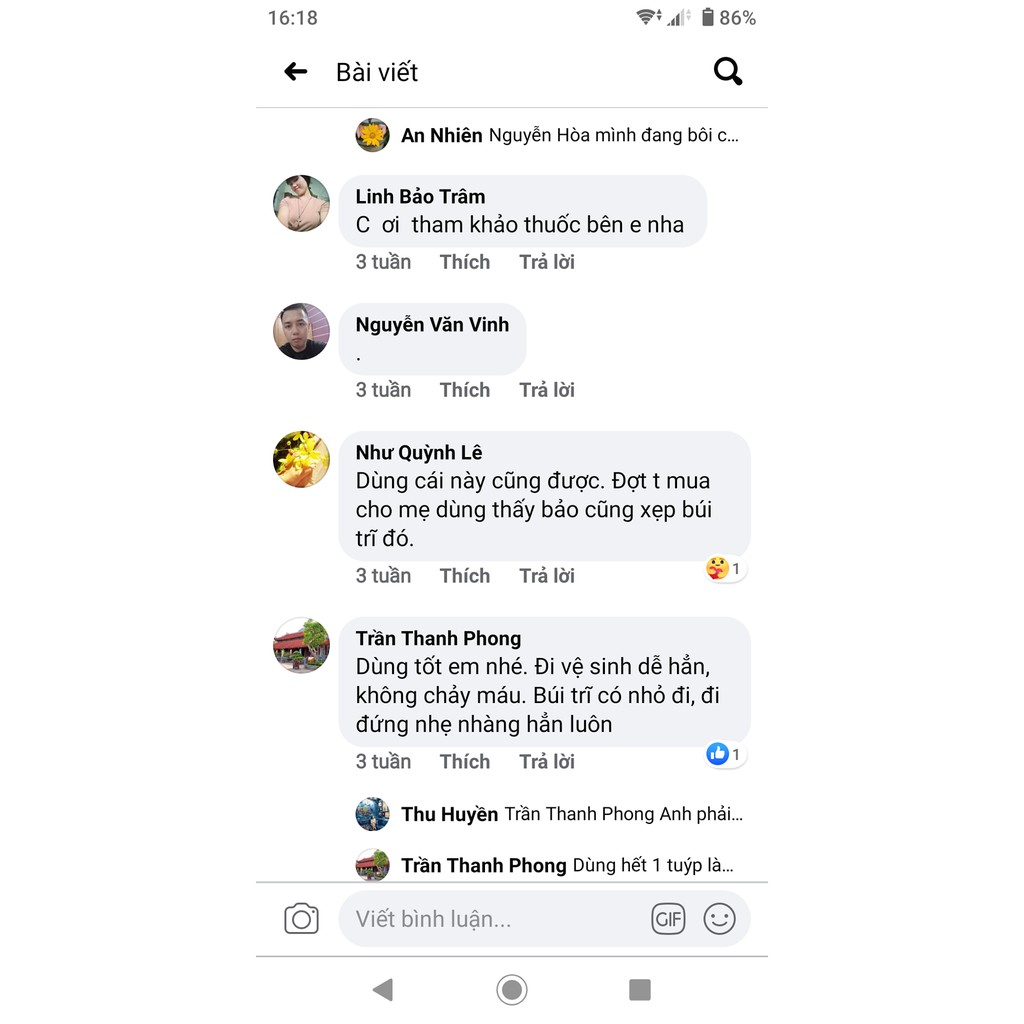Image resolution: width=1024 pixels, height=1024 pixels.
Task: Like Nguyễn Văn Vinh's comment with Thích
Action: click(464, 390)
